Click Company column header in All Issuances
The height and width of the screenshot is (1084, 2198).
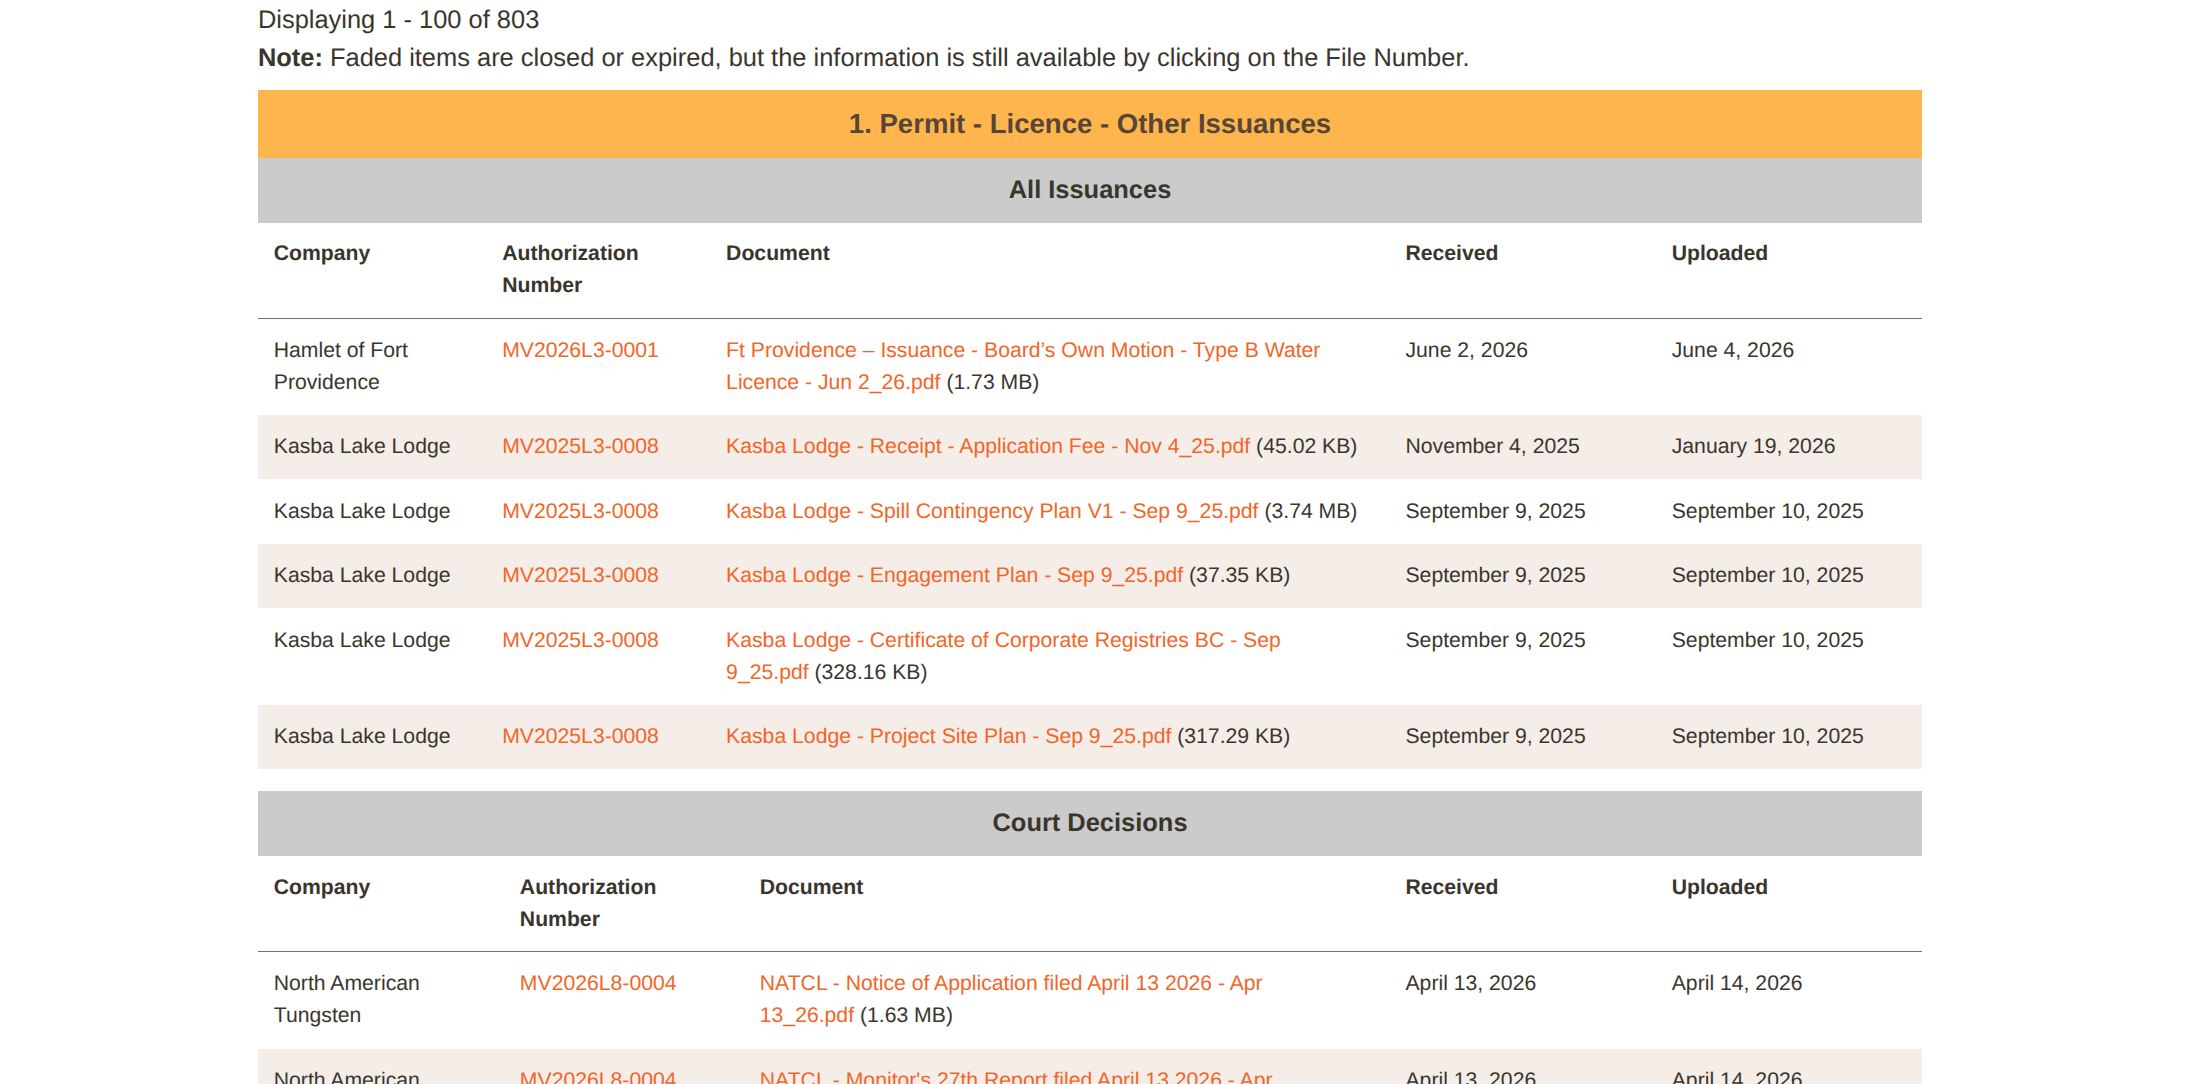click(x=322, y=253)
